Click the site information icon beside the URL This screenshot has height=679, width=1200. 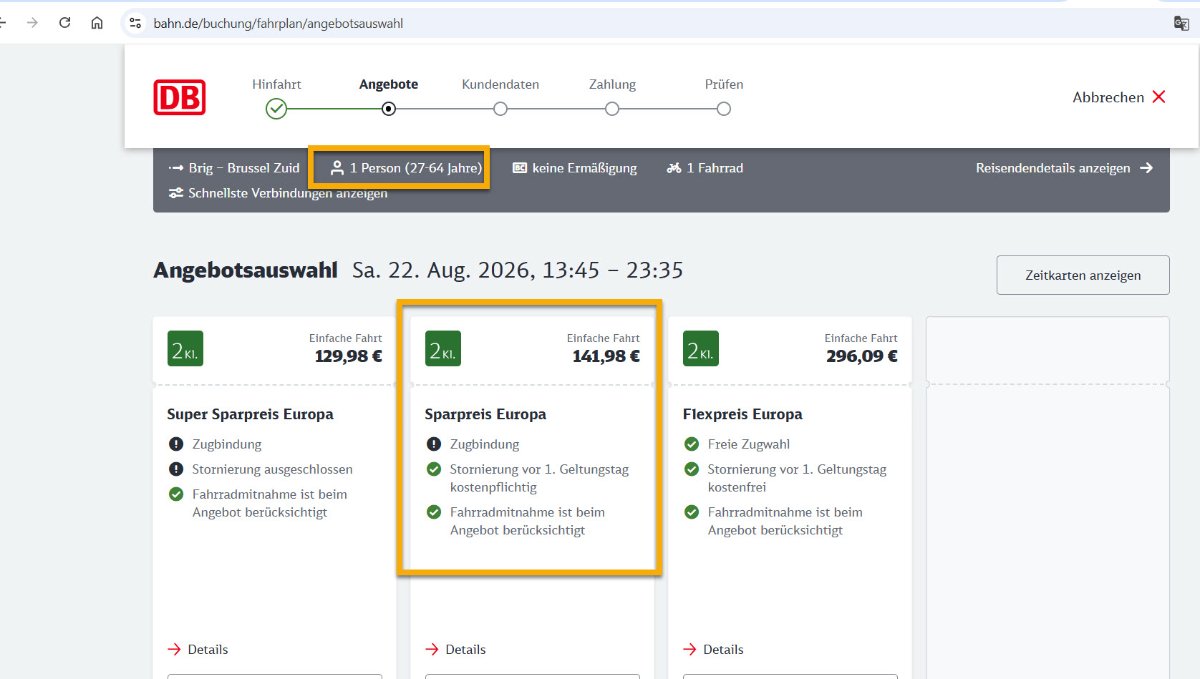[136, 23]
